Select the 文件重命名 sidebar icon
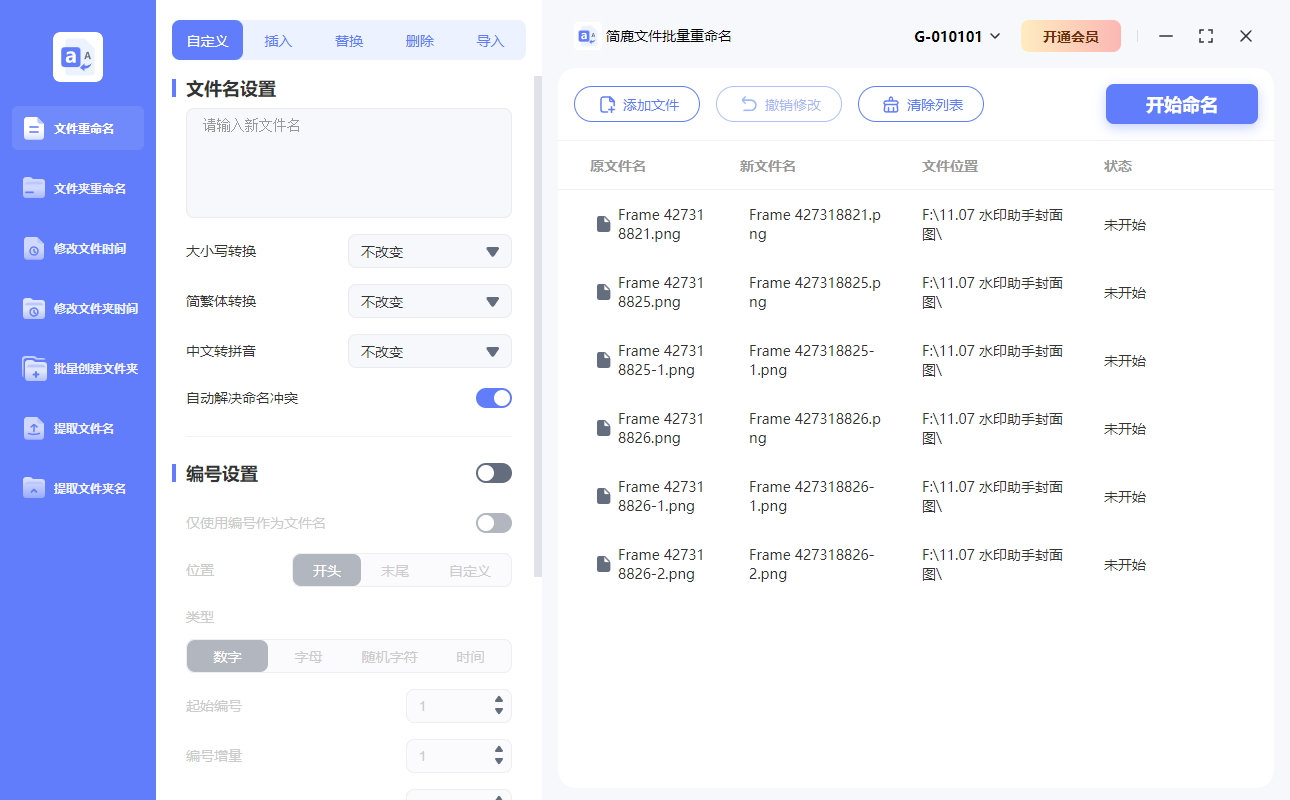The image size is (1290, 800). 77,128
